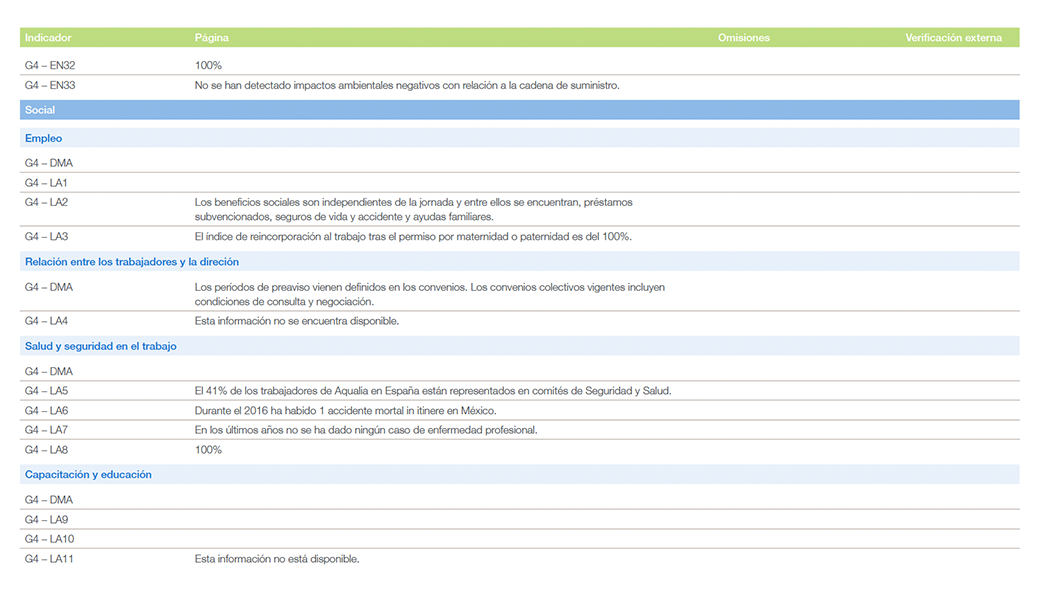Click the periodos de preaviso description
The width and height of the screenshot is (1040, 604).
[429, 294]
